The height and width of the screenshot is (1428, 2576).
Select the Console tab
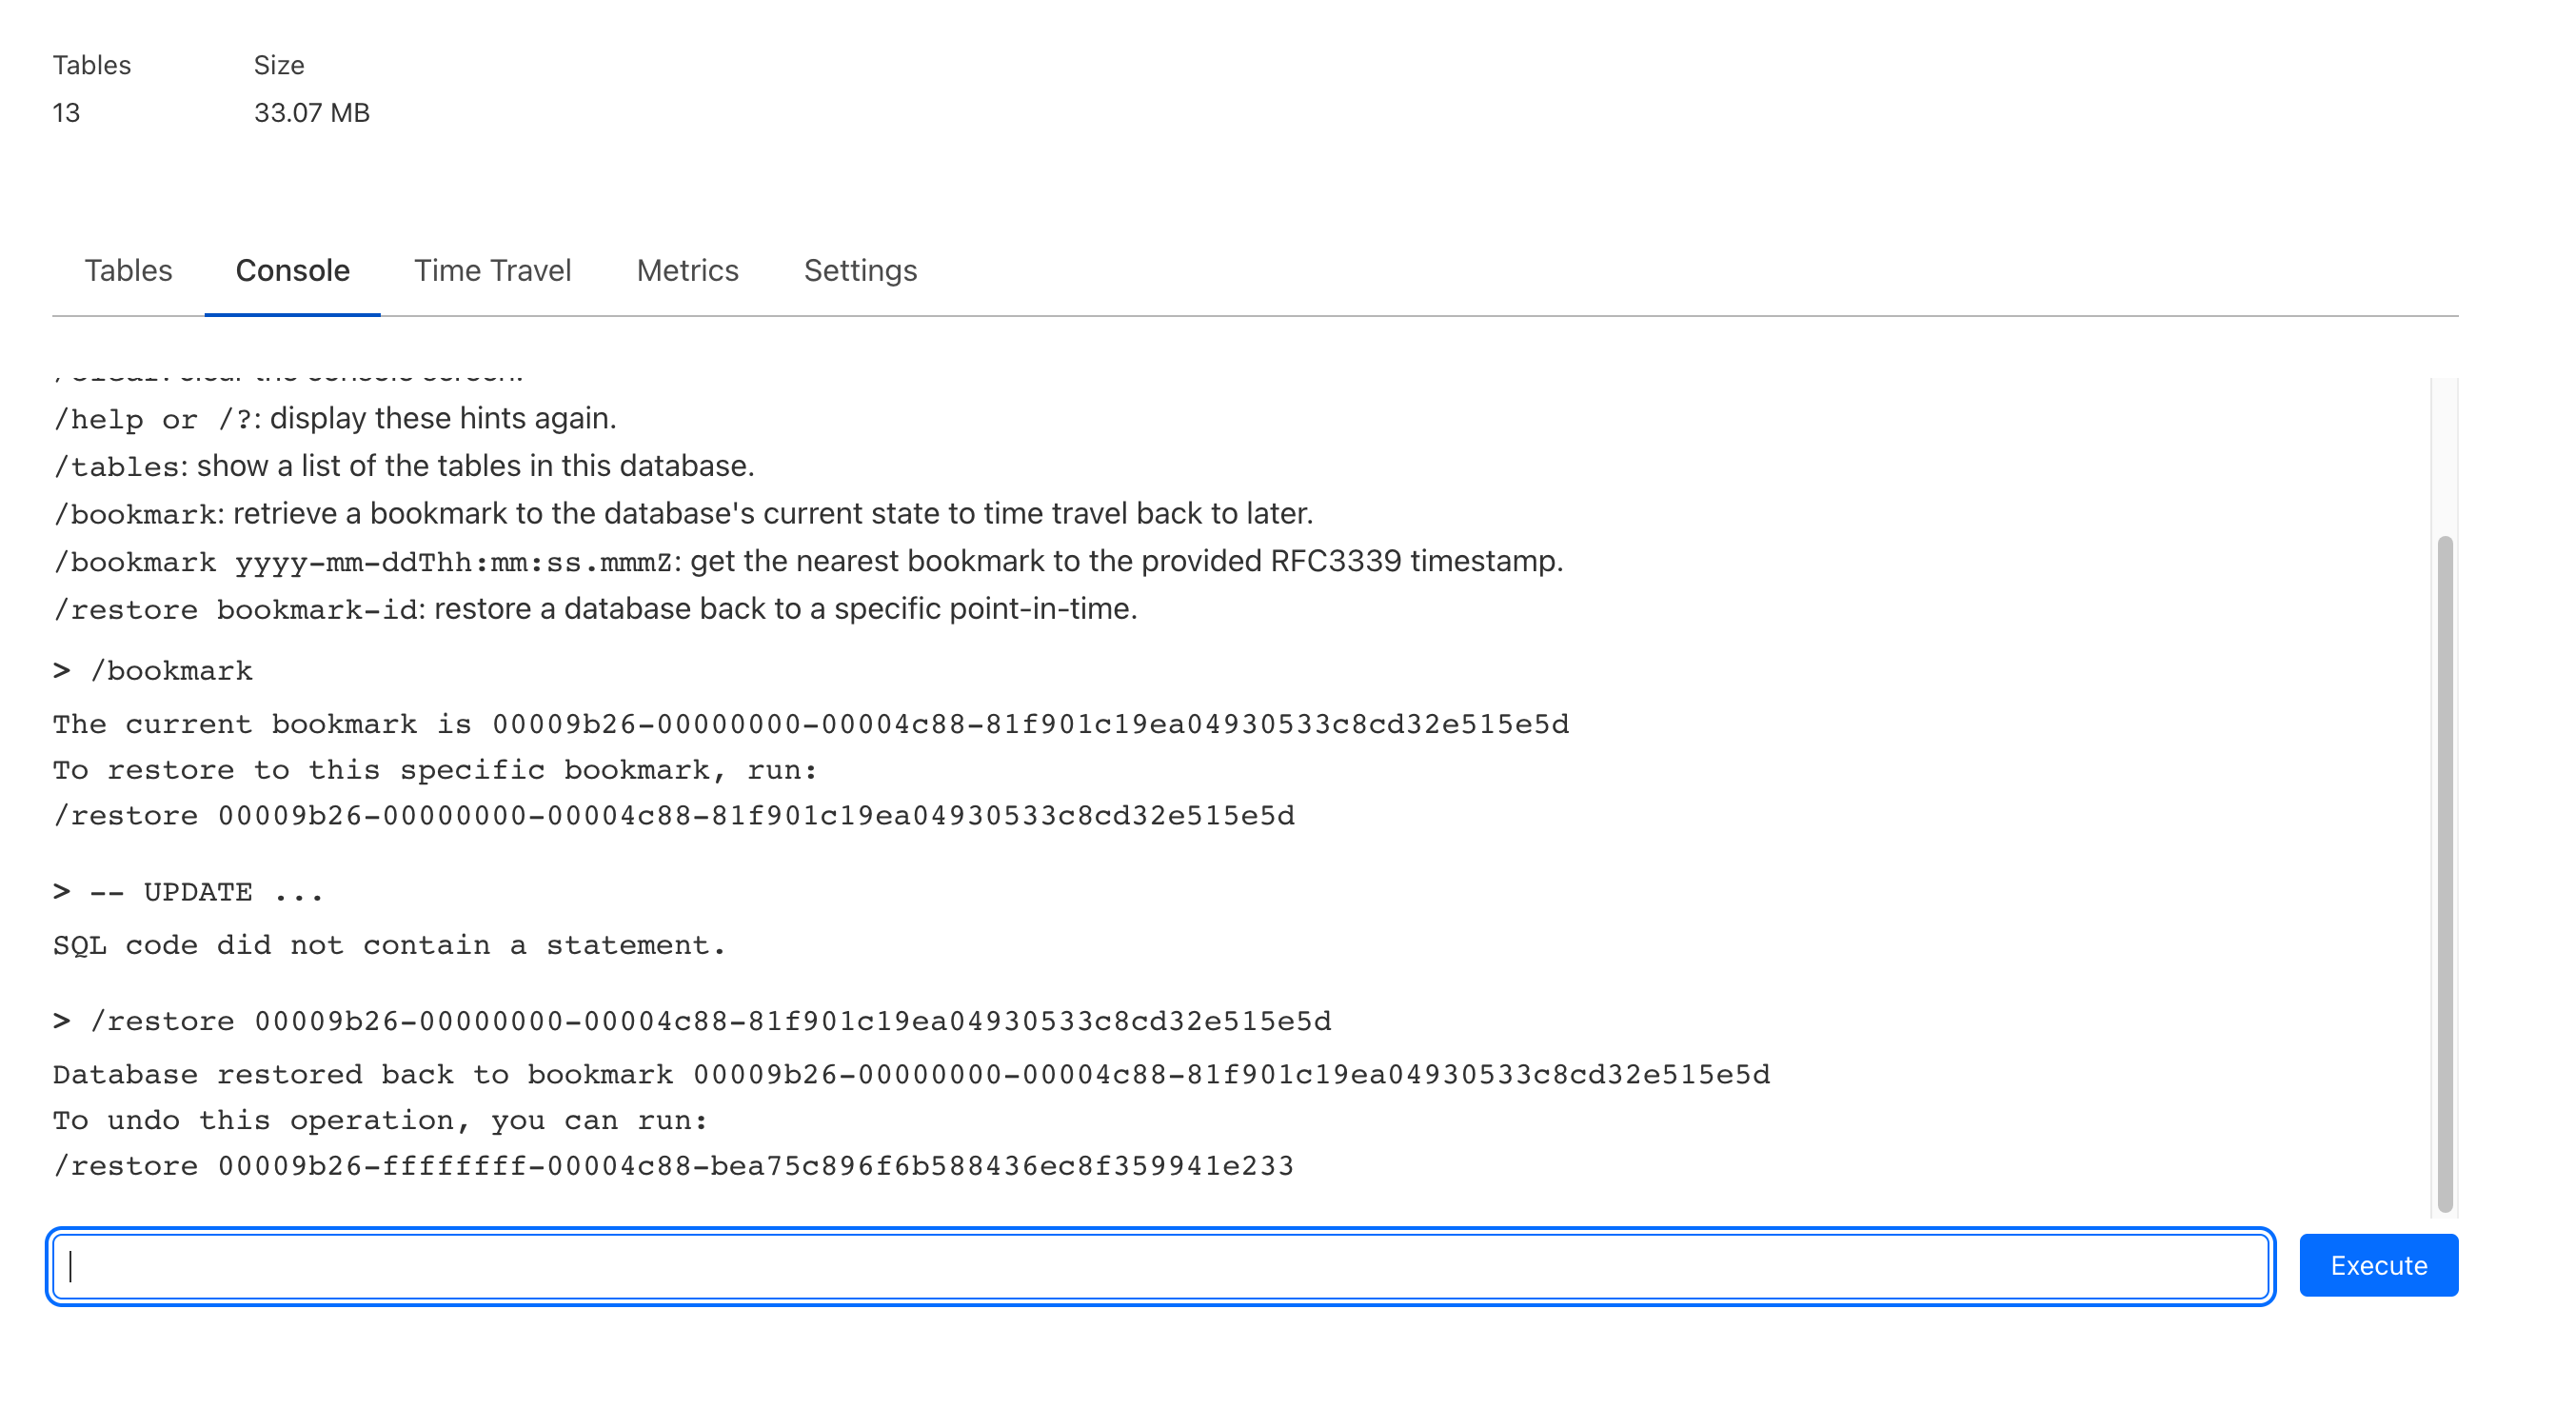pos(292,270)
